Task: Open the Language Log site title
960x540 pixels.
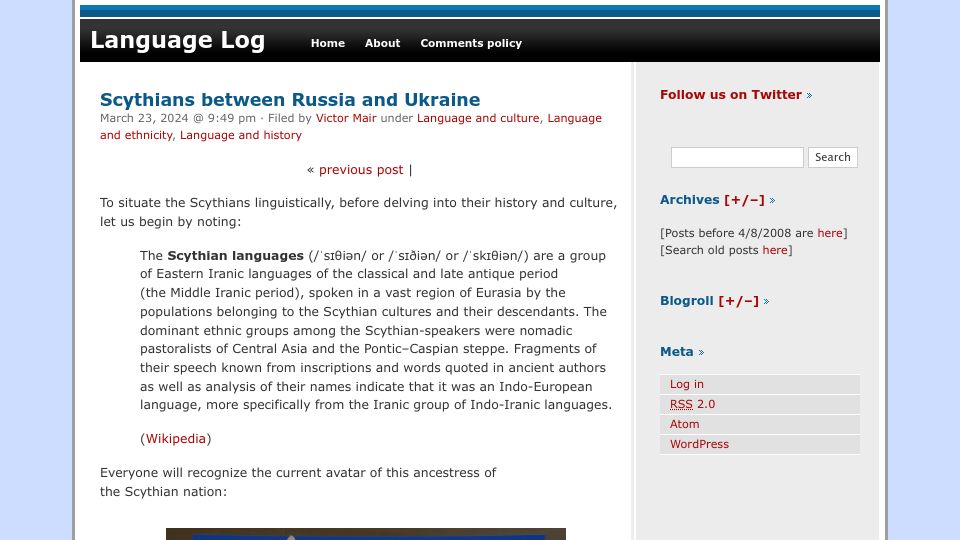Action: pyautogui.click(x=178, y=40)
